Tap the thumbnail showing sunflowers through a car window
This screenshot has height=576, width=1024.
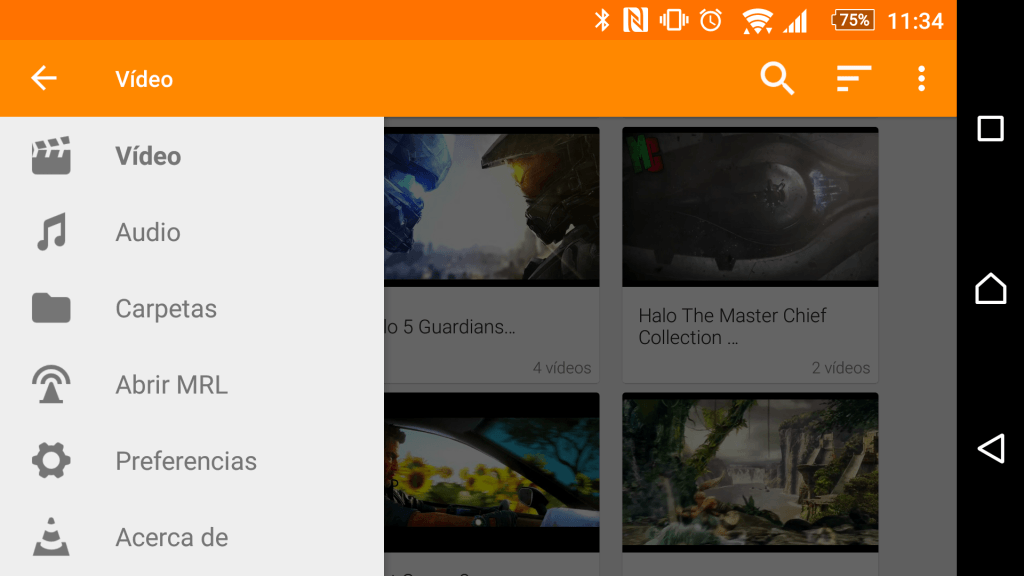pyautogui.click(x=490, y=472)
